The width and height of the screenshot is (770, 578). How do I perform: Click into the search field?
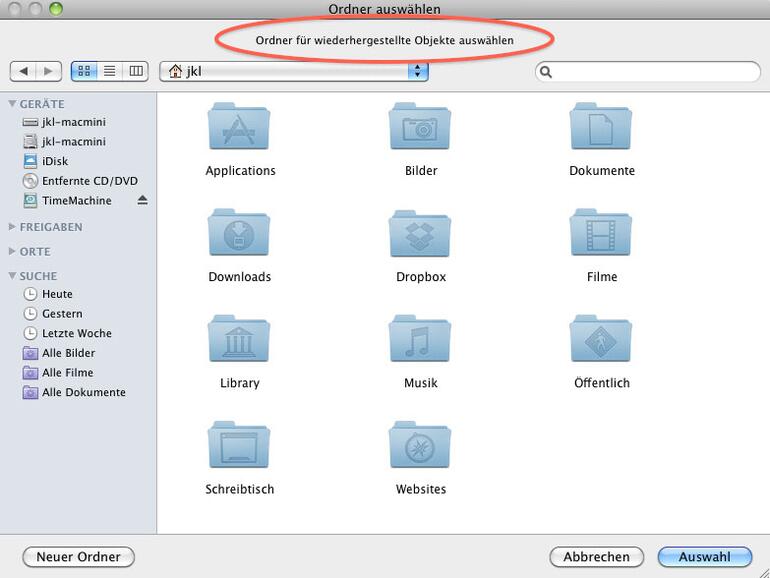tap(648, 72)
